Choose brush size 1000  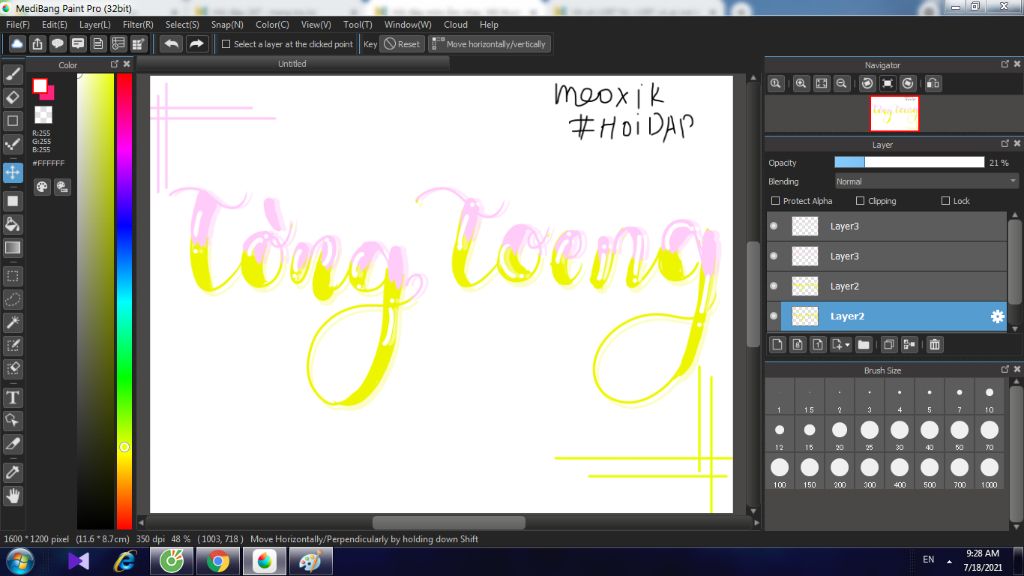tap(989, 472)
